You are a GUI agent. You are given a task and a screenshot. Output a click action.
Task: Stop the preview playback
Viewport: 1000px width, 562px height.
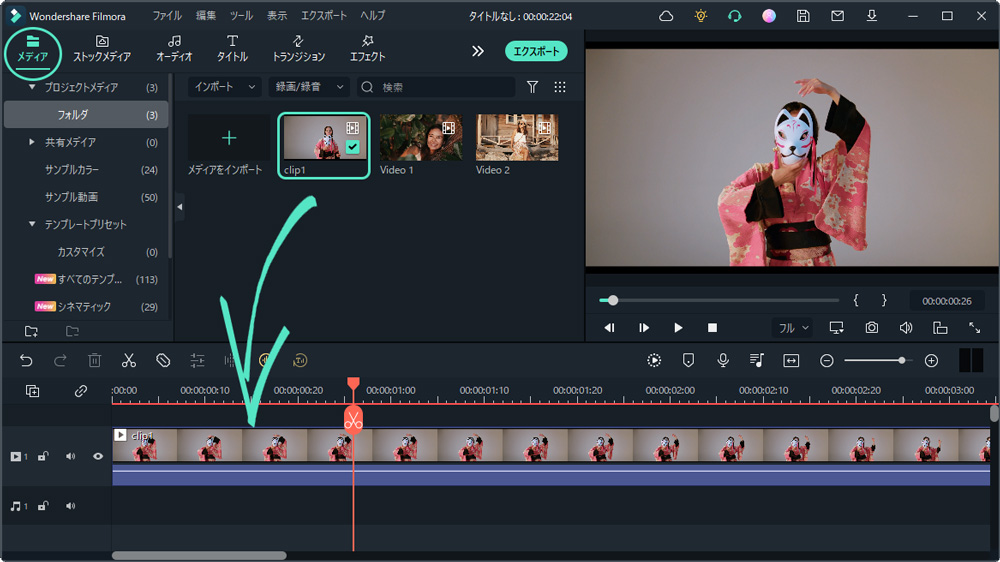click(x=712, y=327)
